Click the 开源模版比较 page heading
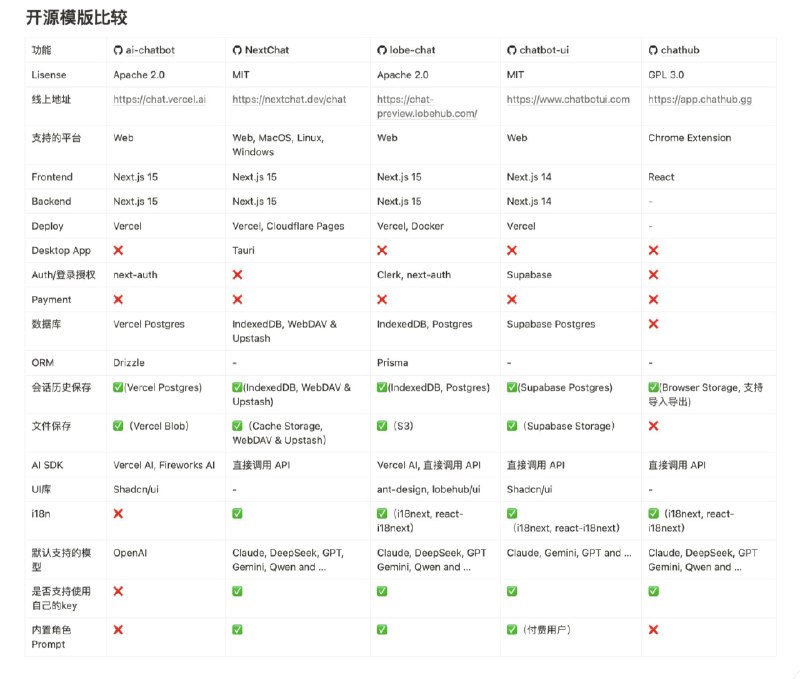Screen dimensions: 800x679 pyautogui.click(x=76, y=18)
